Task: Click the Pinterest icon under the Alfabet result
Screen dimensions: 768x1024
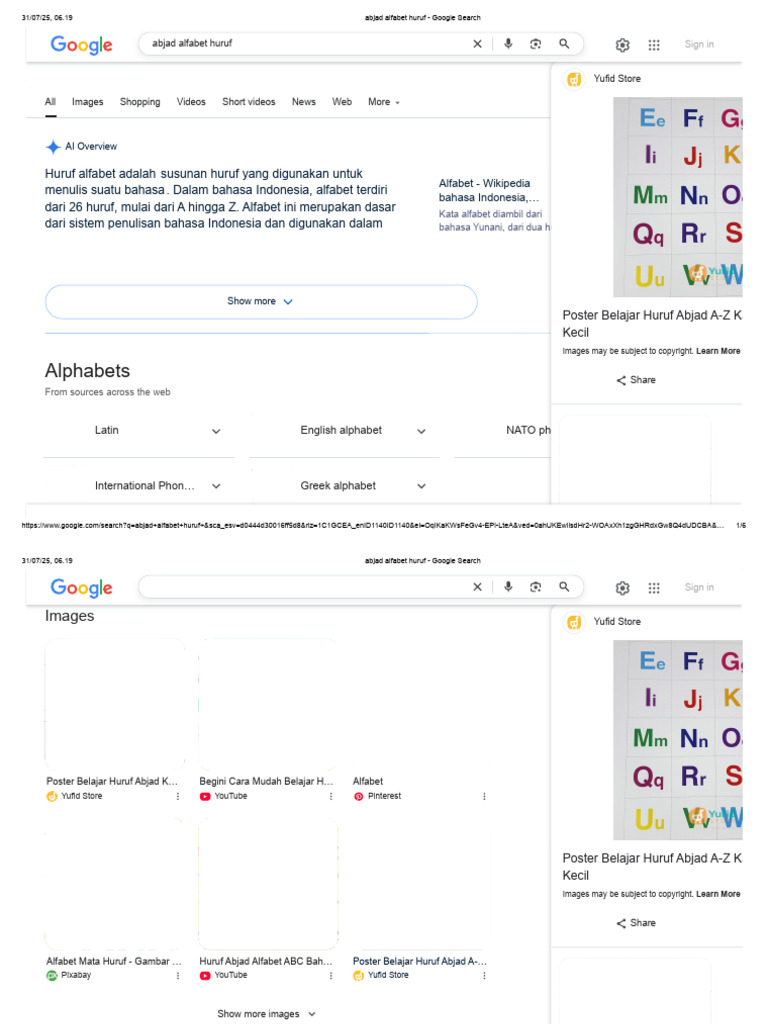Action: click(358, 796)
